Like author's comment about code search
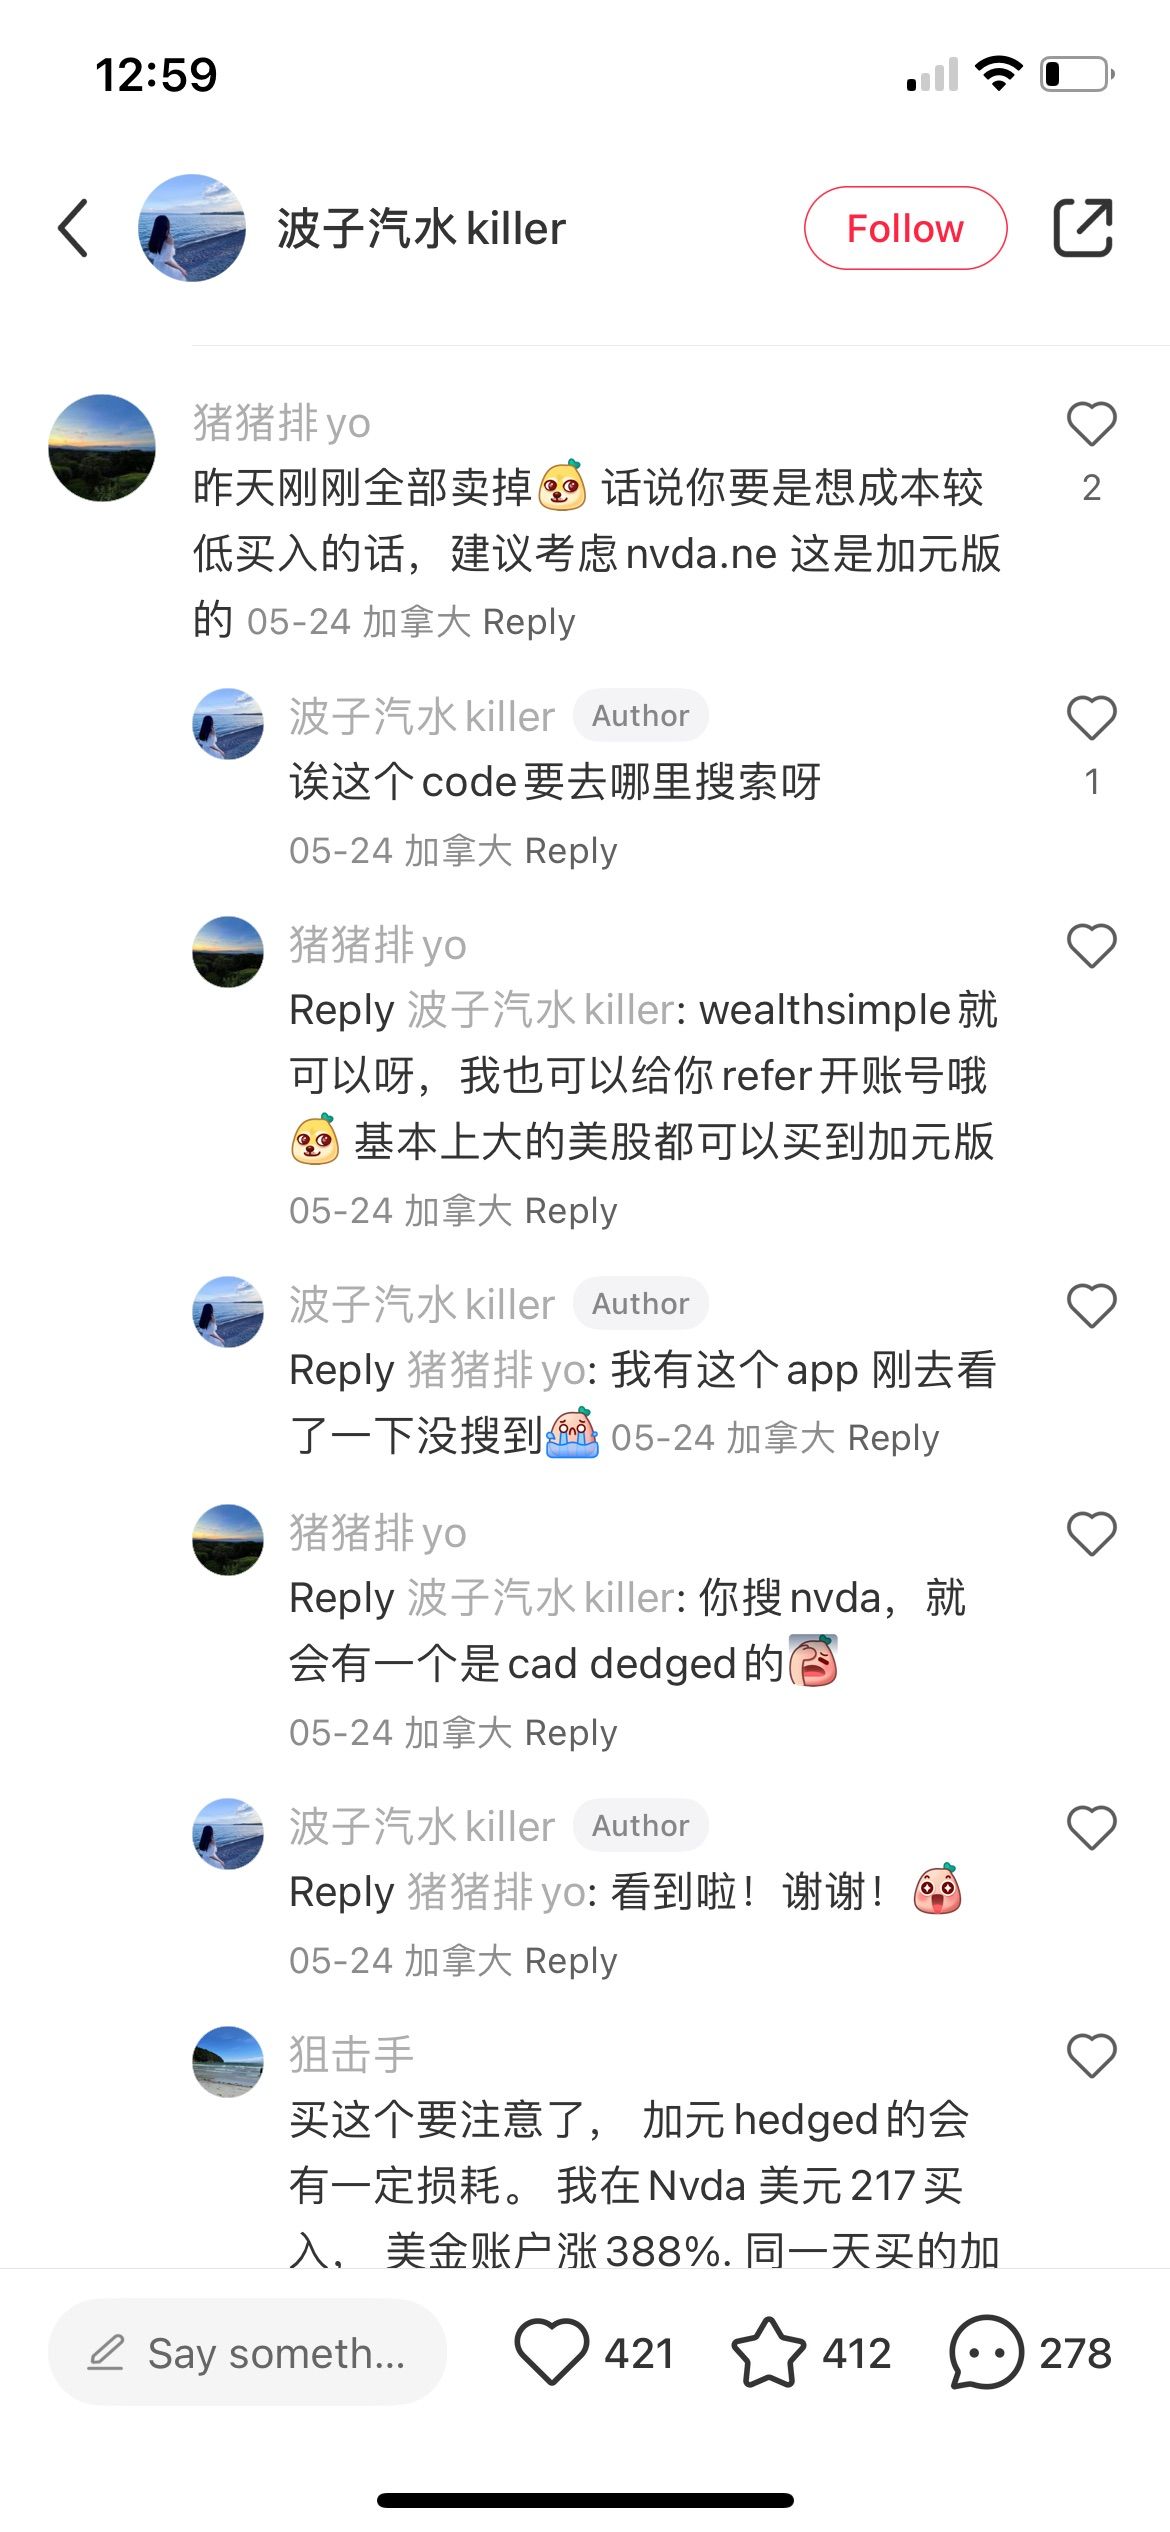Screen dimensions: 1170x2532 click(x=1091, y=717)
